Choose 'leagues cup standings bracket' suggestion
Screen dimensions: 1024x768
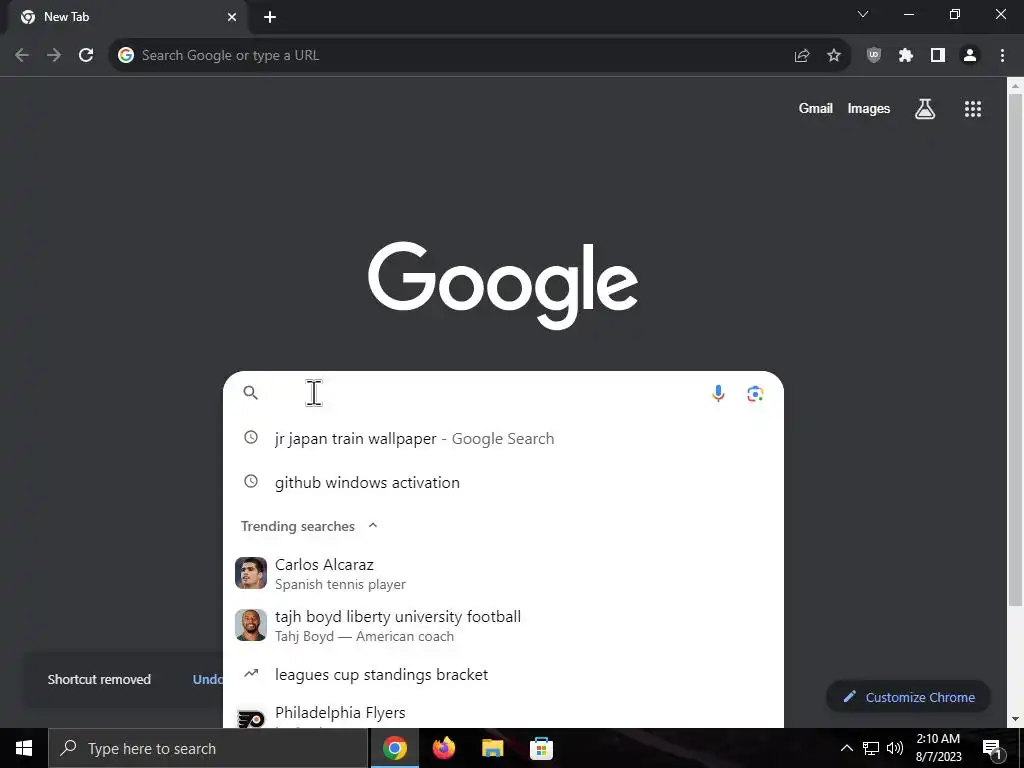(x=503, y=674)
